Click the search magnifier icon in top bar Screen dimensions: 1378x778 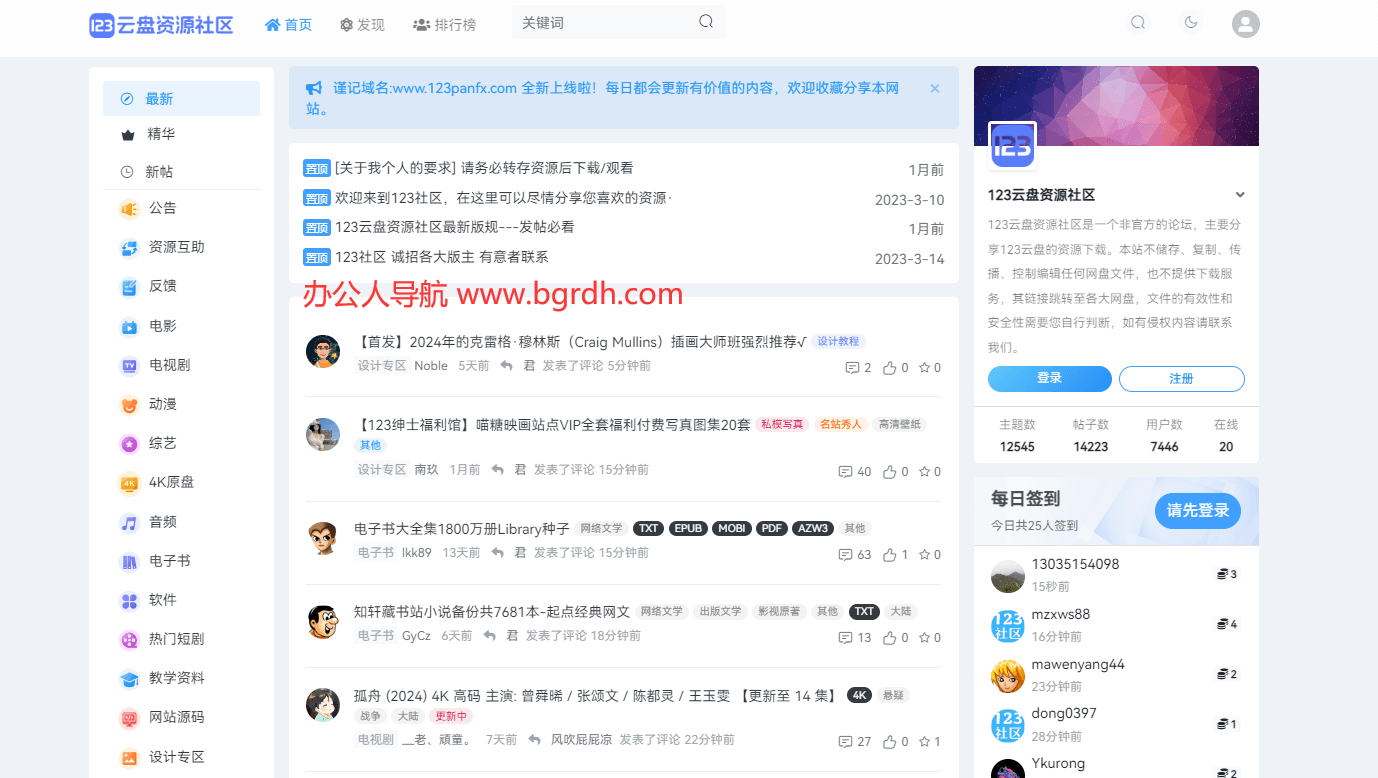click(x=1138, y=21)
